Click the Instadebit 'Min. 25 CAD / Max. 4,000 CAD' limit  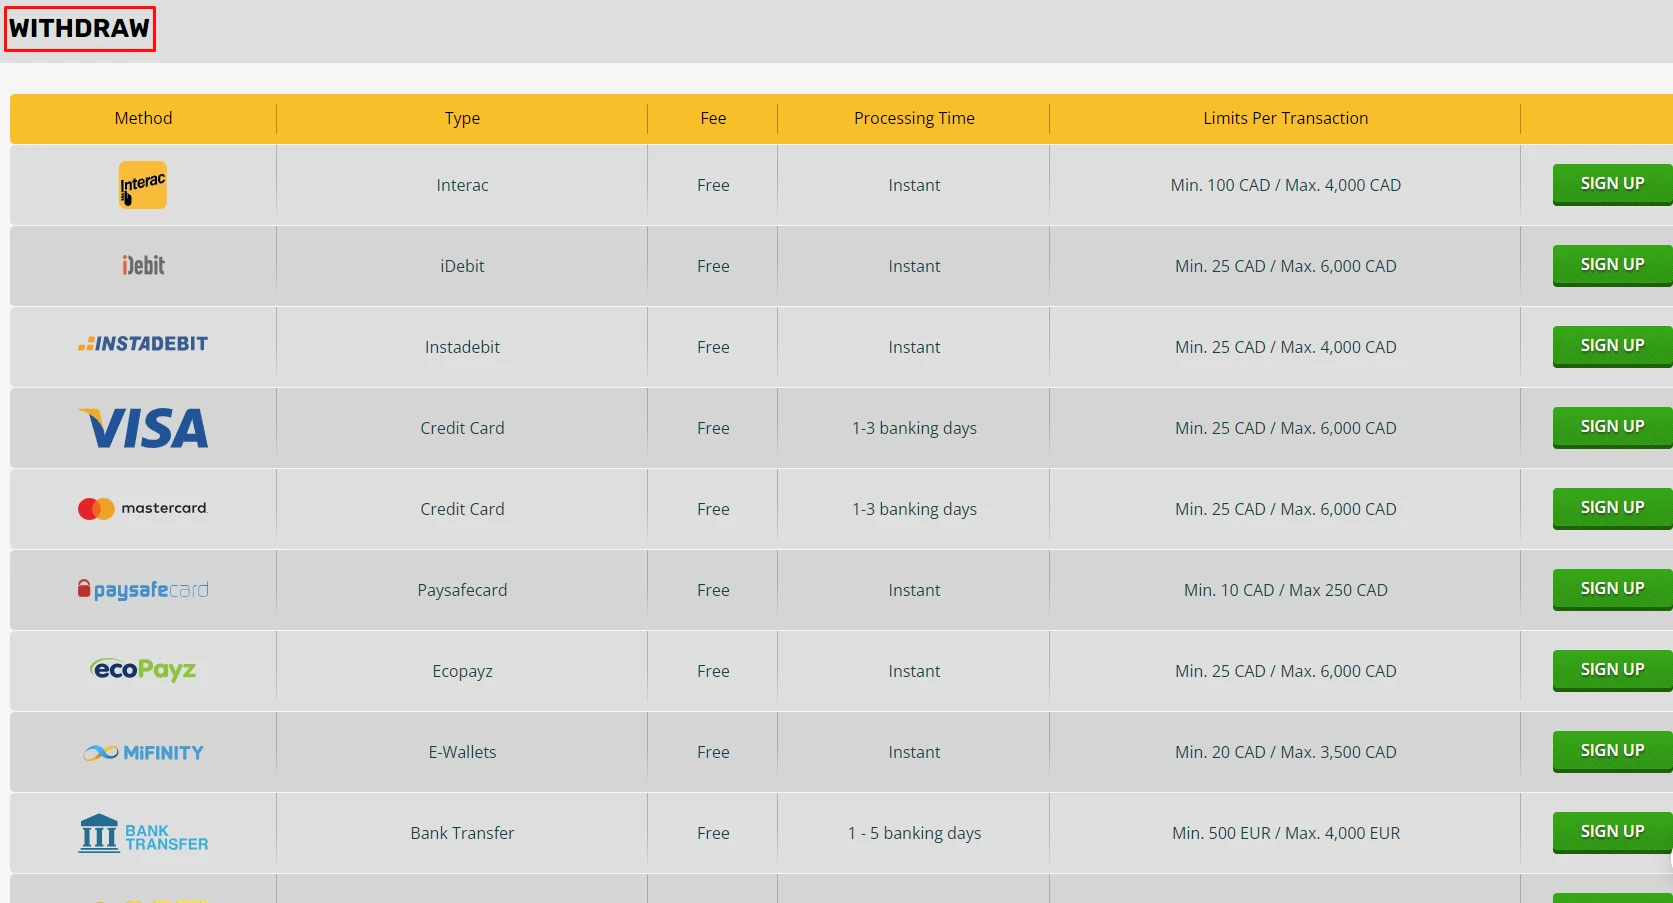tap(1285, 347)
